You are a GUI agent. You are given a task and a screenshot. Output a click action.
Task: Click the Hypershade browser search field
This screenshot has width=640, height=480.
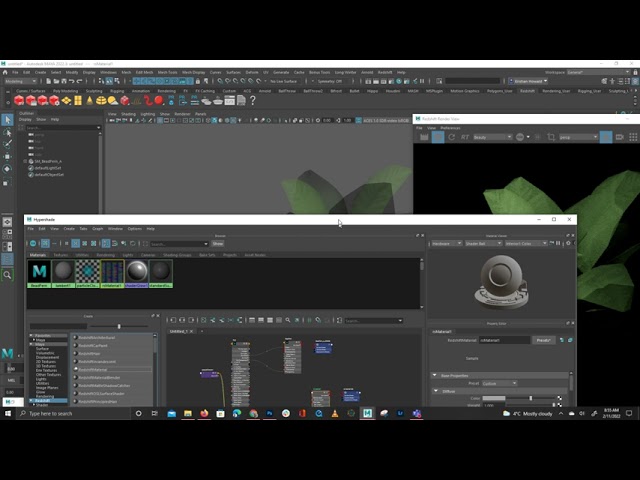(179, 244)
